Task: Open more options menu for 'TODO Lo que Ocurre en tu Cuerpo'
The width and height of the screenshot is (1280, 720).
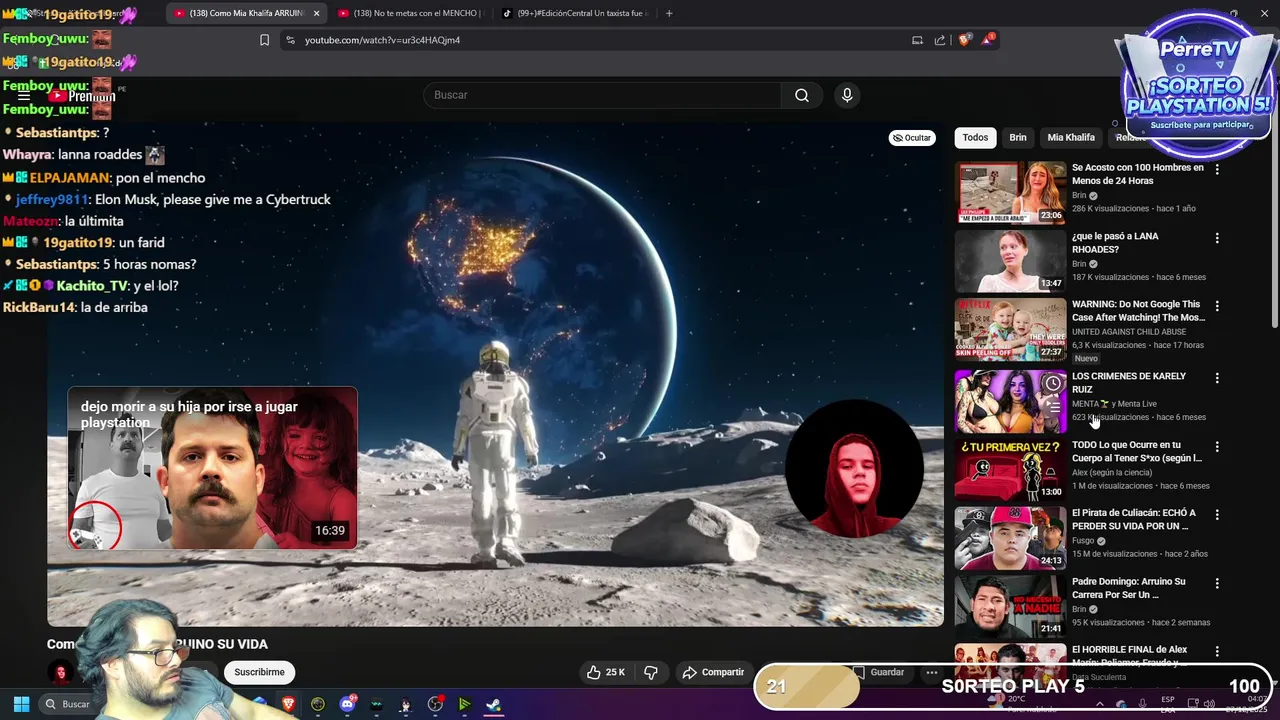Action: pos(1217,446)
